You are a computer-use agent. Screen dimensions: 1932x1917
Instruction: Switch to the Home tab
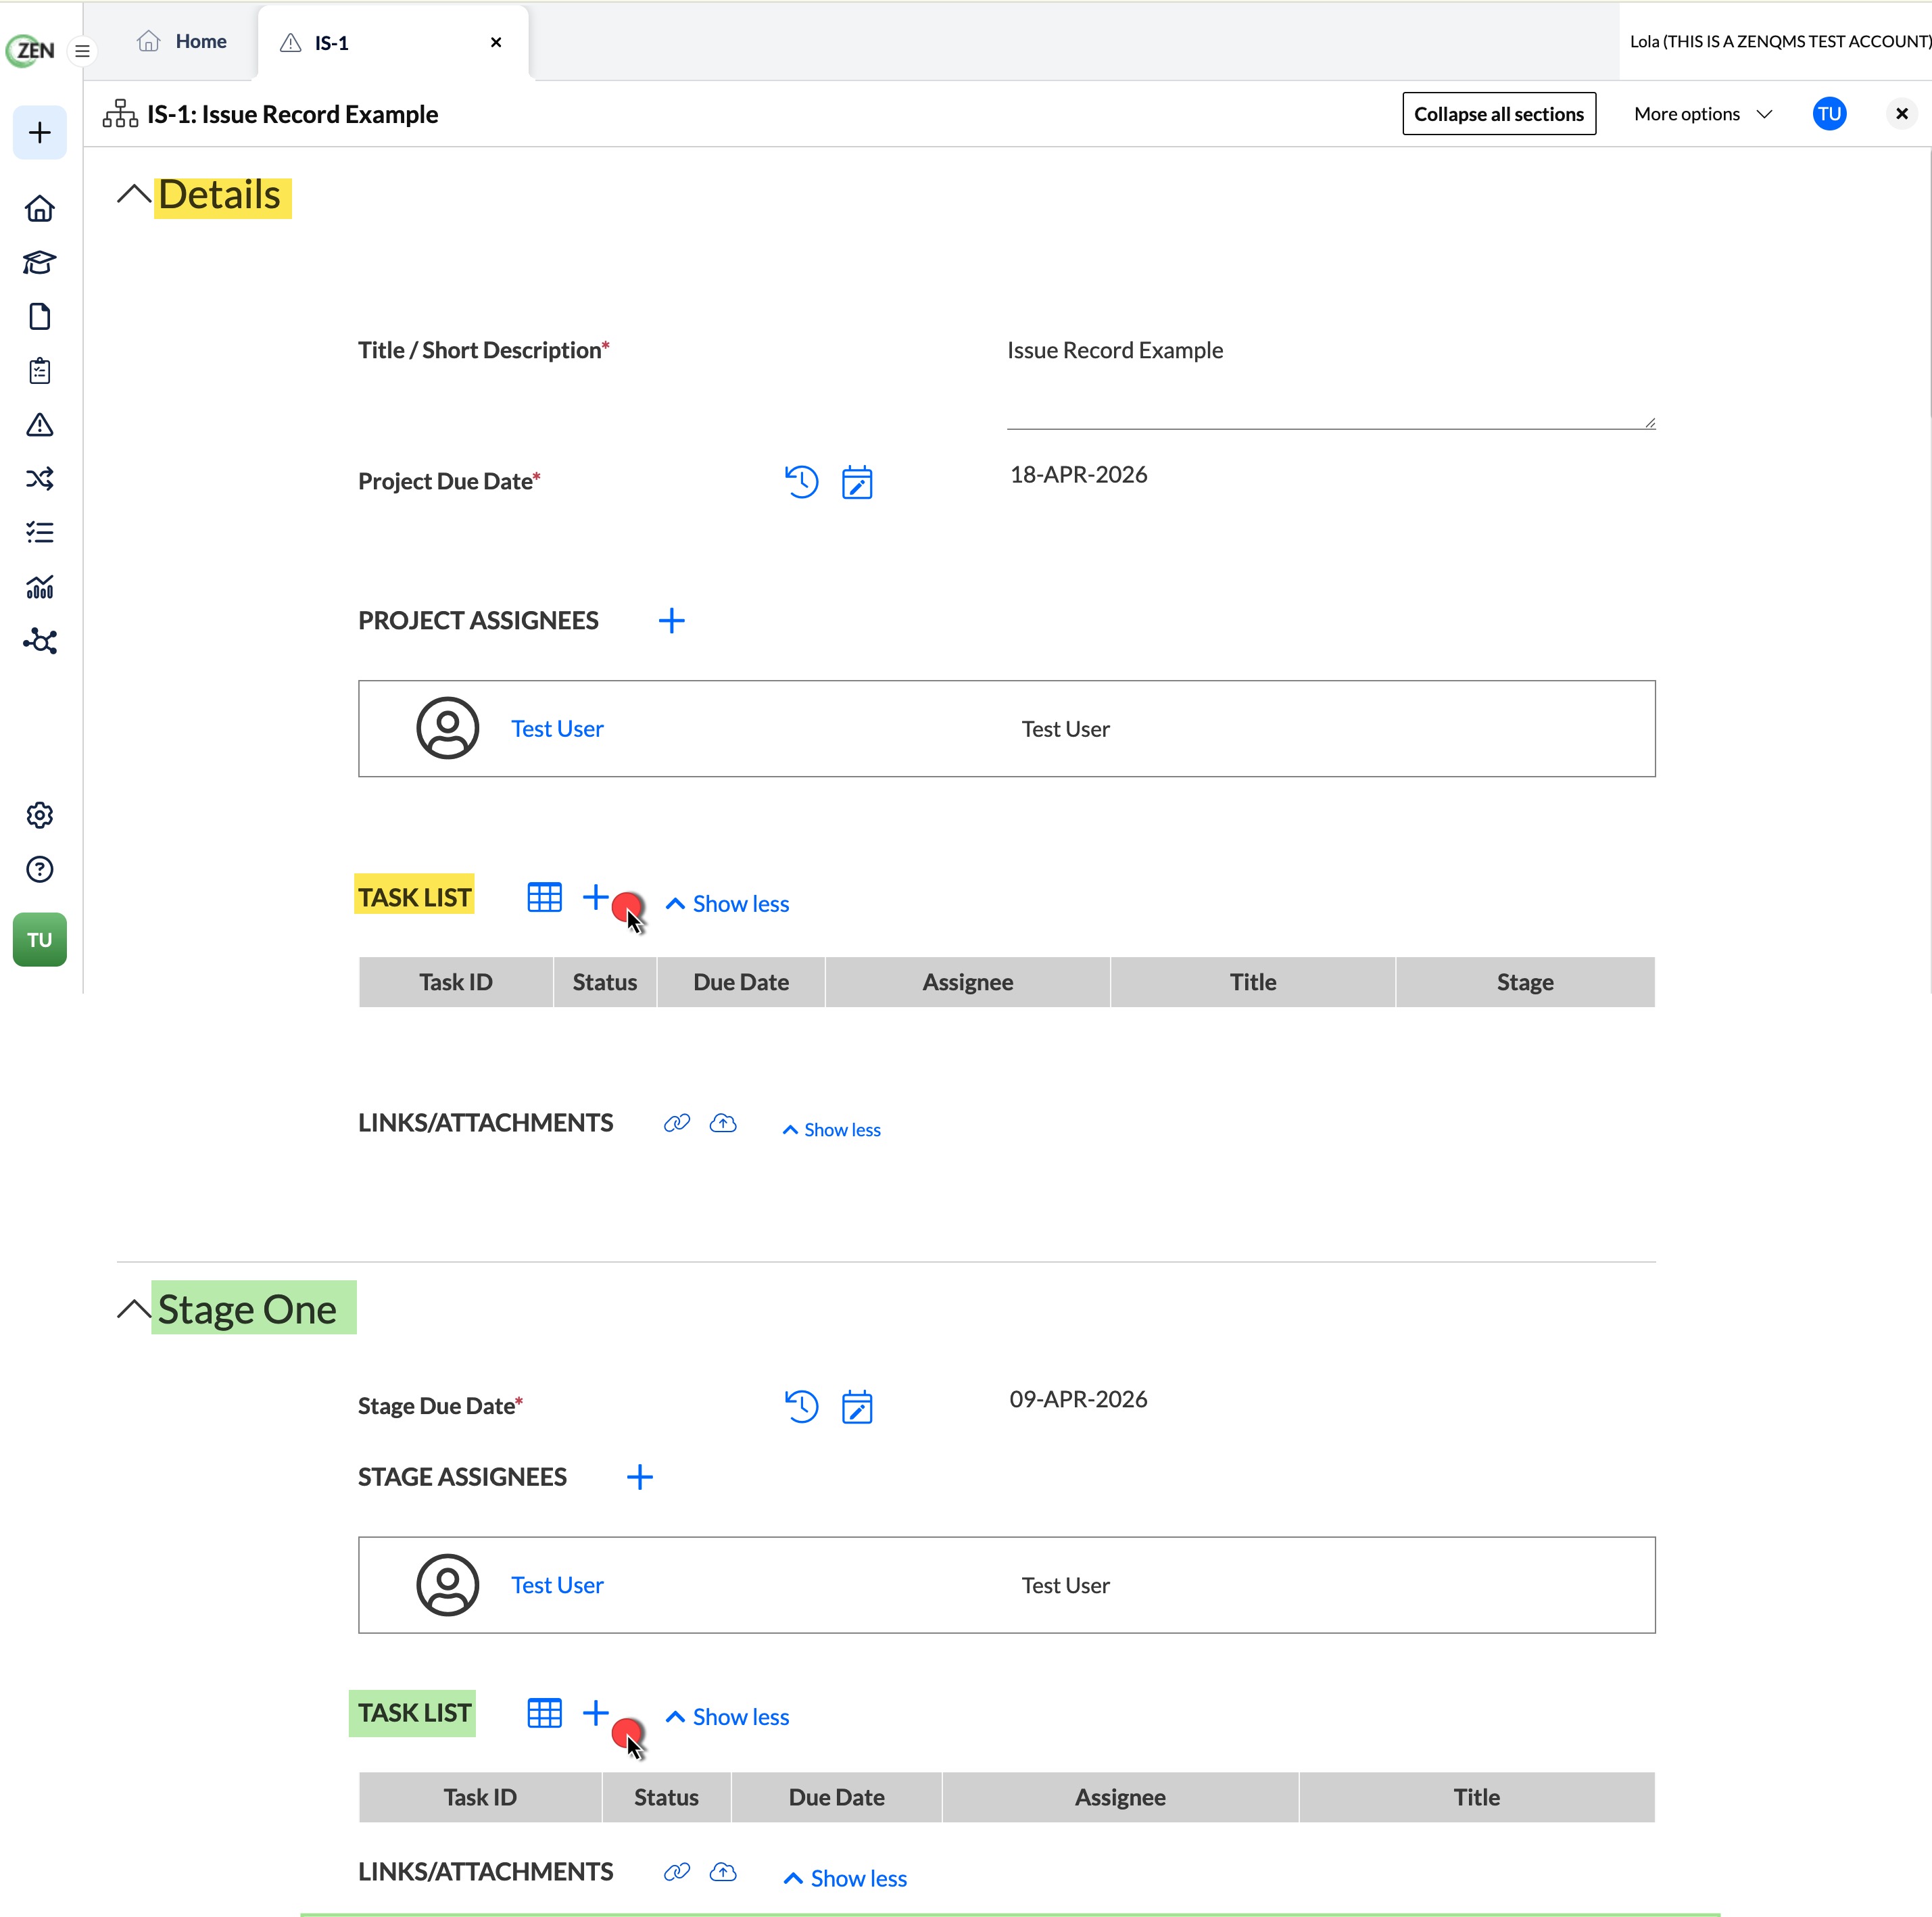183,41
